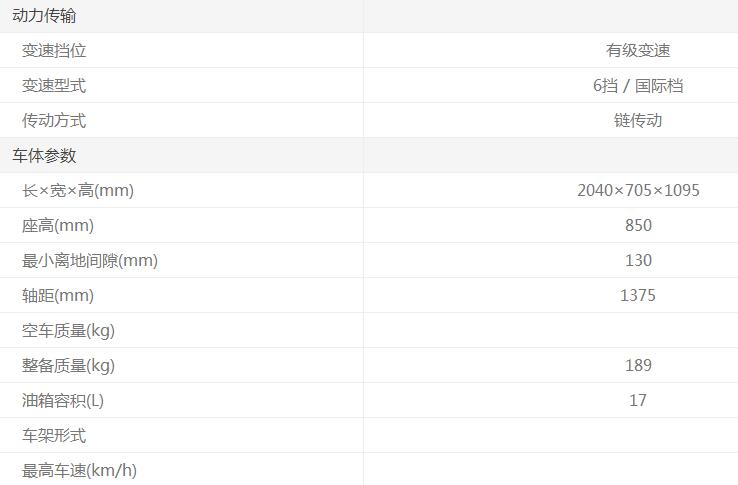Screen dimensions: 738x485
Task: Click the seat height value 850
Action: [638, 226]
